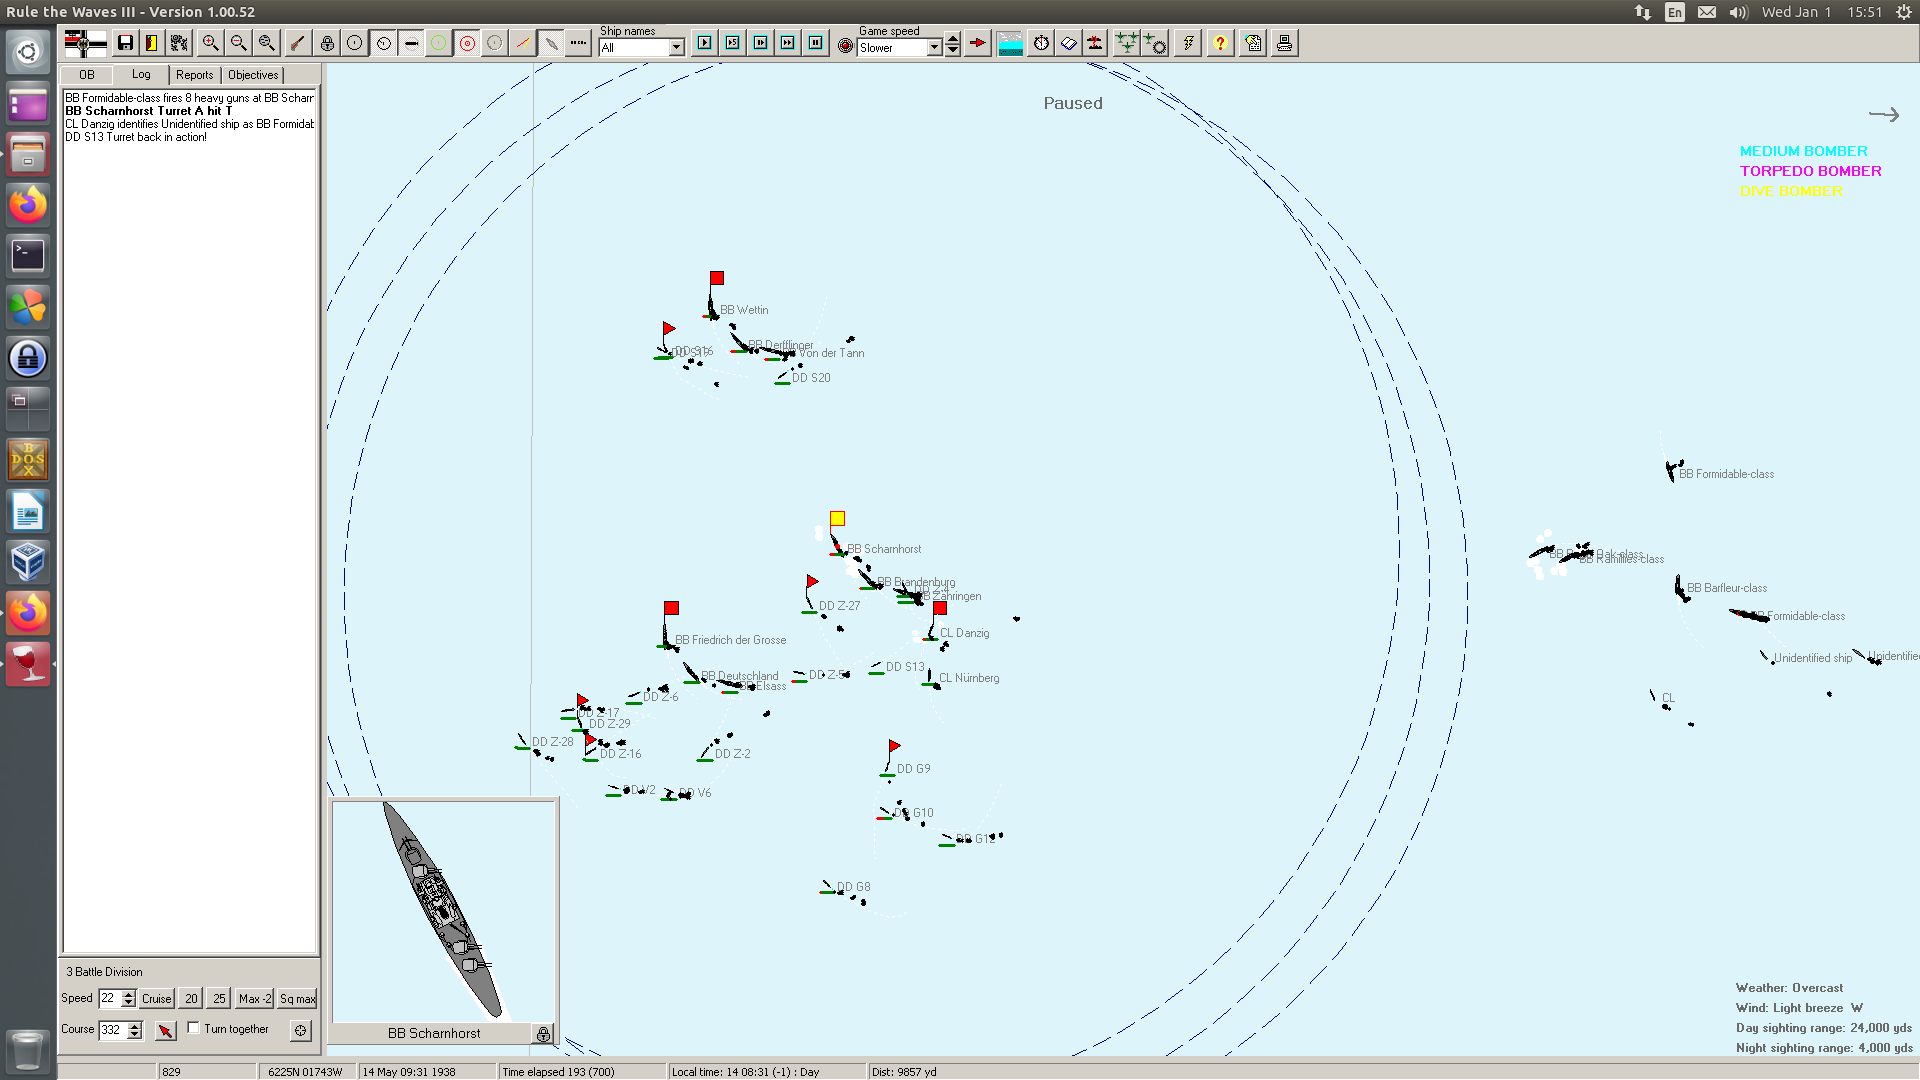The width and height of the screenshot is (1920, 1080).
Task: Select BB Scharnhorst Turret A hit log entry
Action: pyautogui.click(x=189, y=111)
